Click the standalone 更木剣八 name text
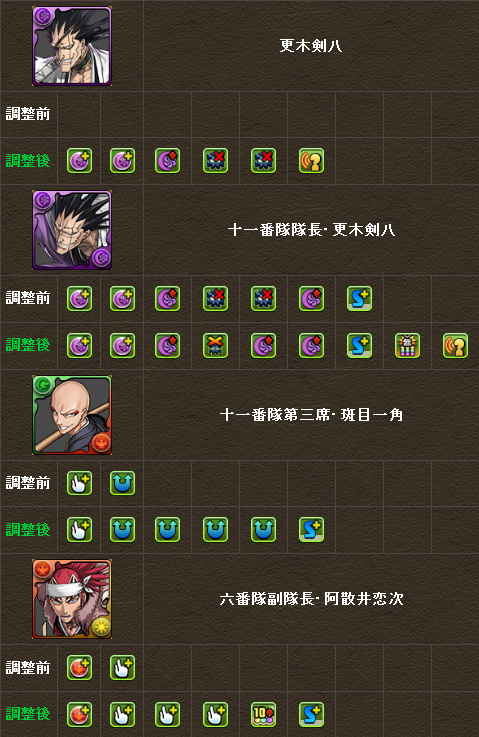 (x=311, y=46)
